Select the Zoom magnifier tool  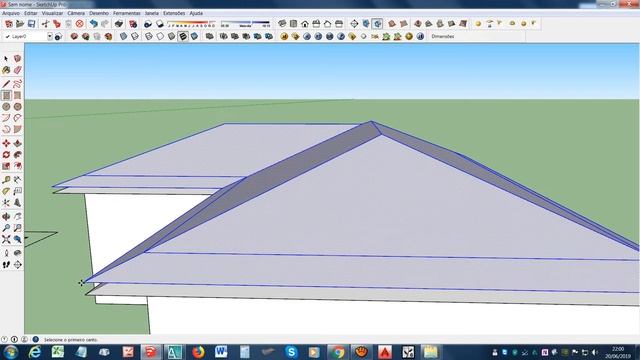coord(6,228)
